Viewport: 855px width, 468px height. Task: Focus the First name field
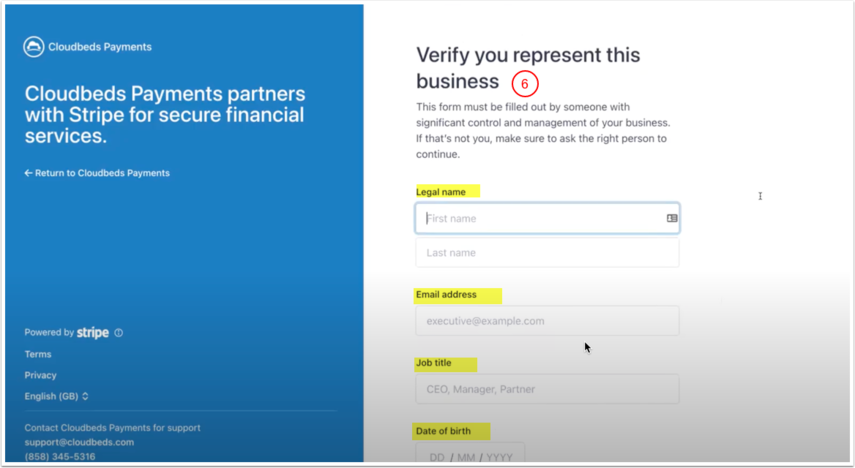pyautogui.click(x=540, y=218)
